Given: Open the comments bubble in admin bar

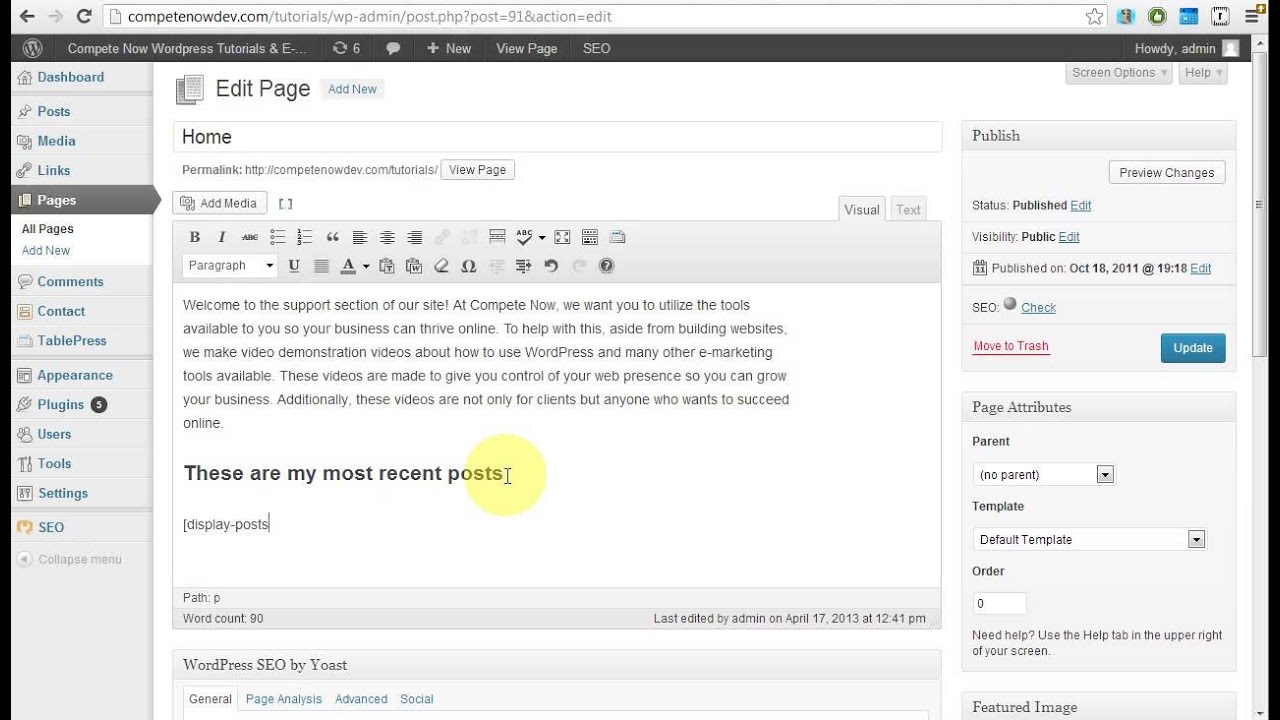Looking at the screenshot, I should [x=393, y=48].
